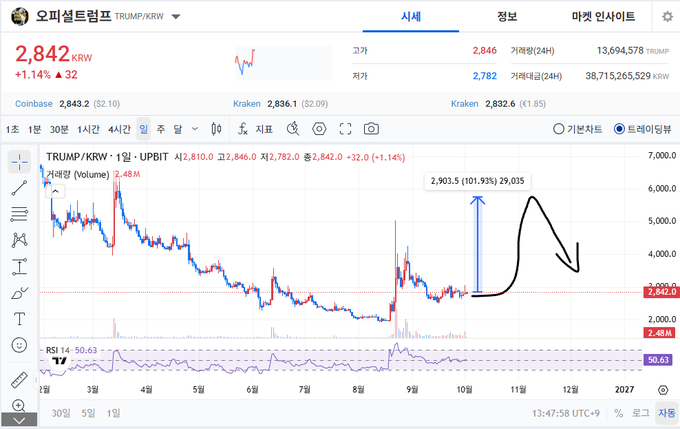680x429 pixels.
Task: Select the brush drawing tool
Action: pyautogui.click(x=19, y=293)
